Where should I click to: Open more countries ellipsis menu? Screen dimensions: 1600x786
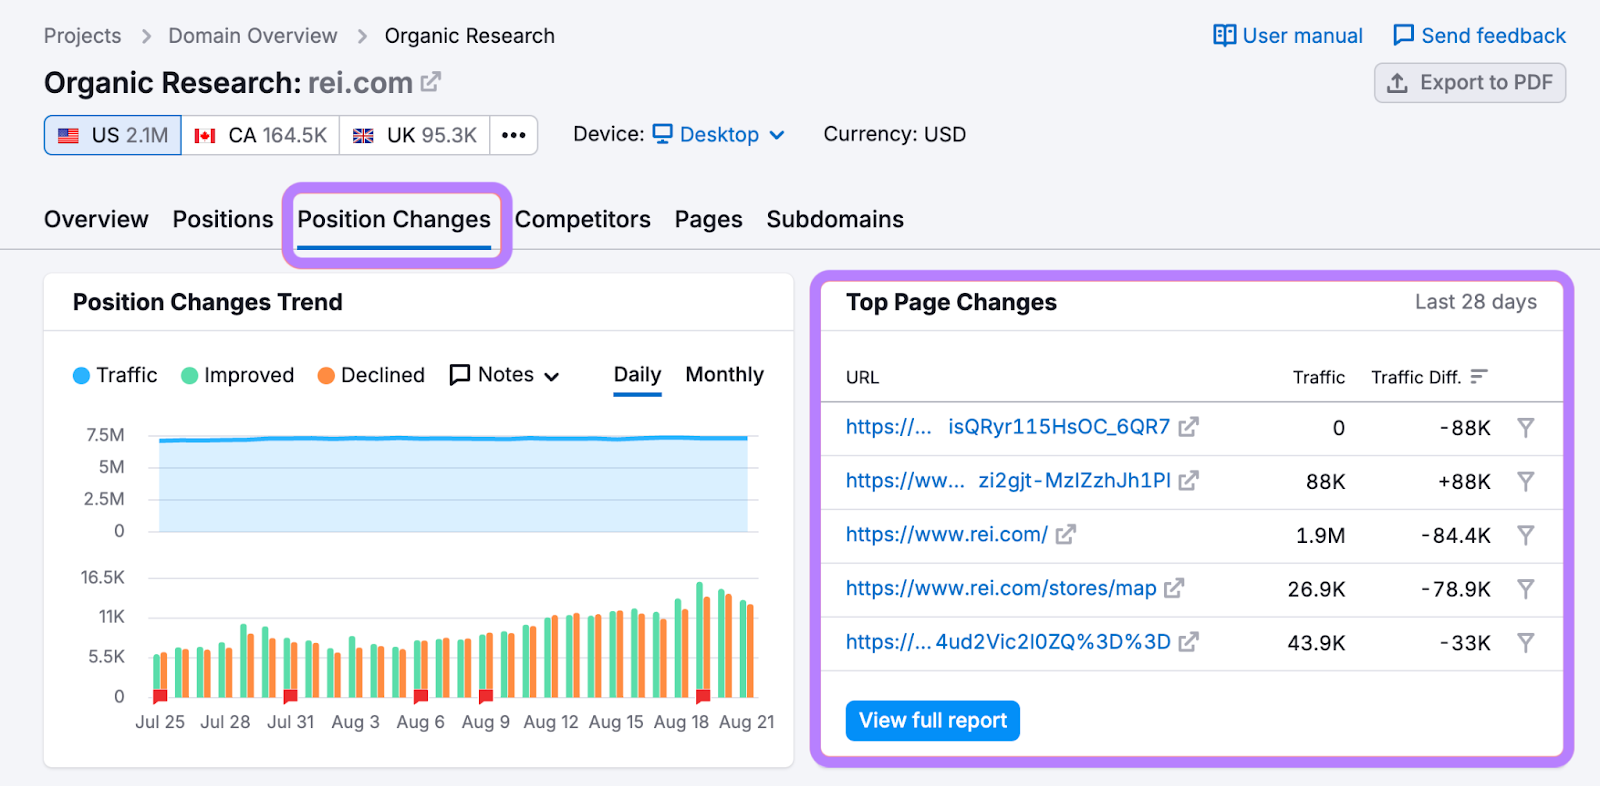point(513,135)
